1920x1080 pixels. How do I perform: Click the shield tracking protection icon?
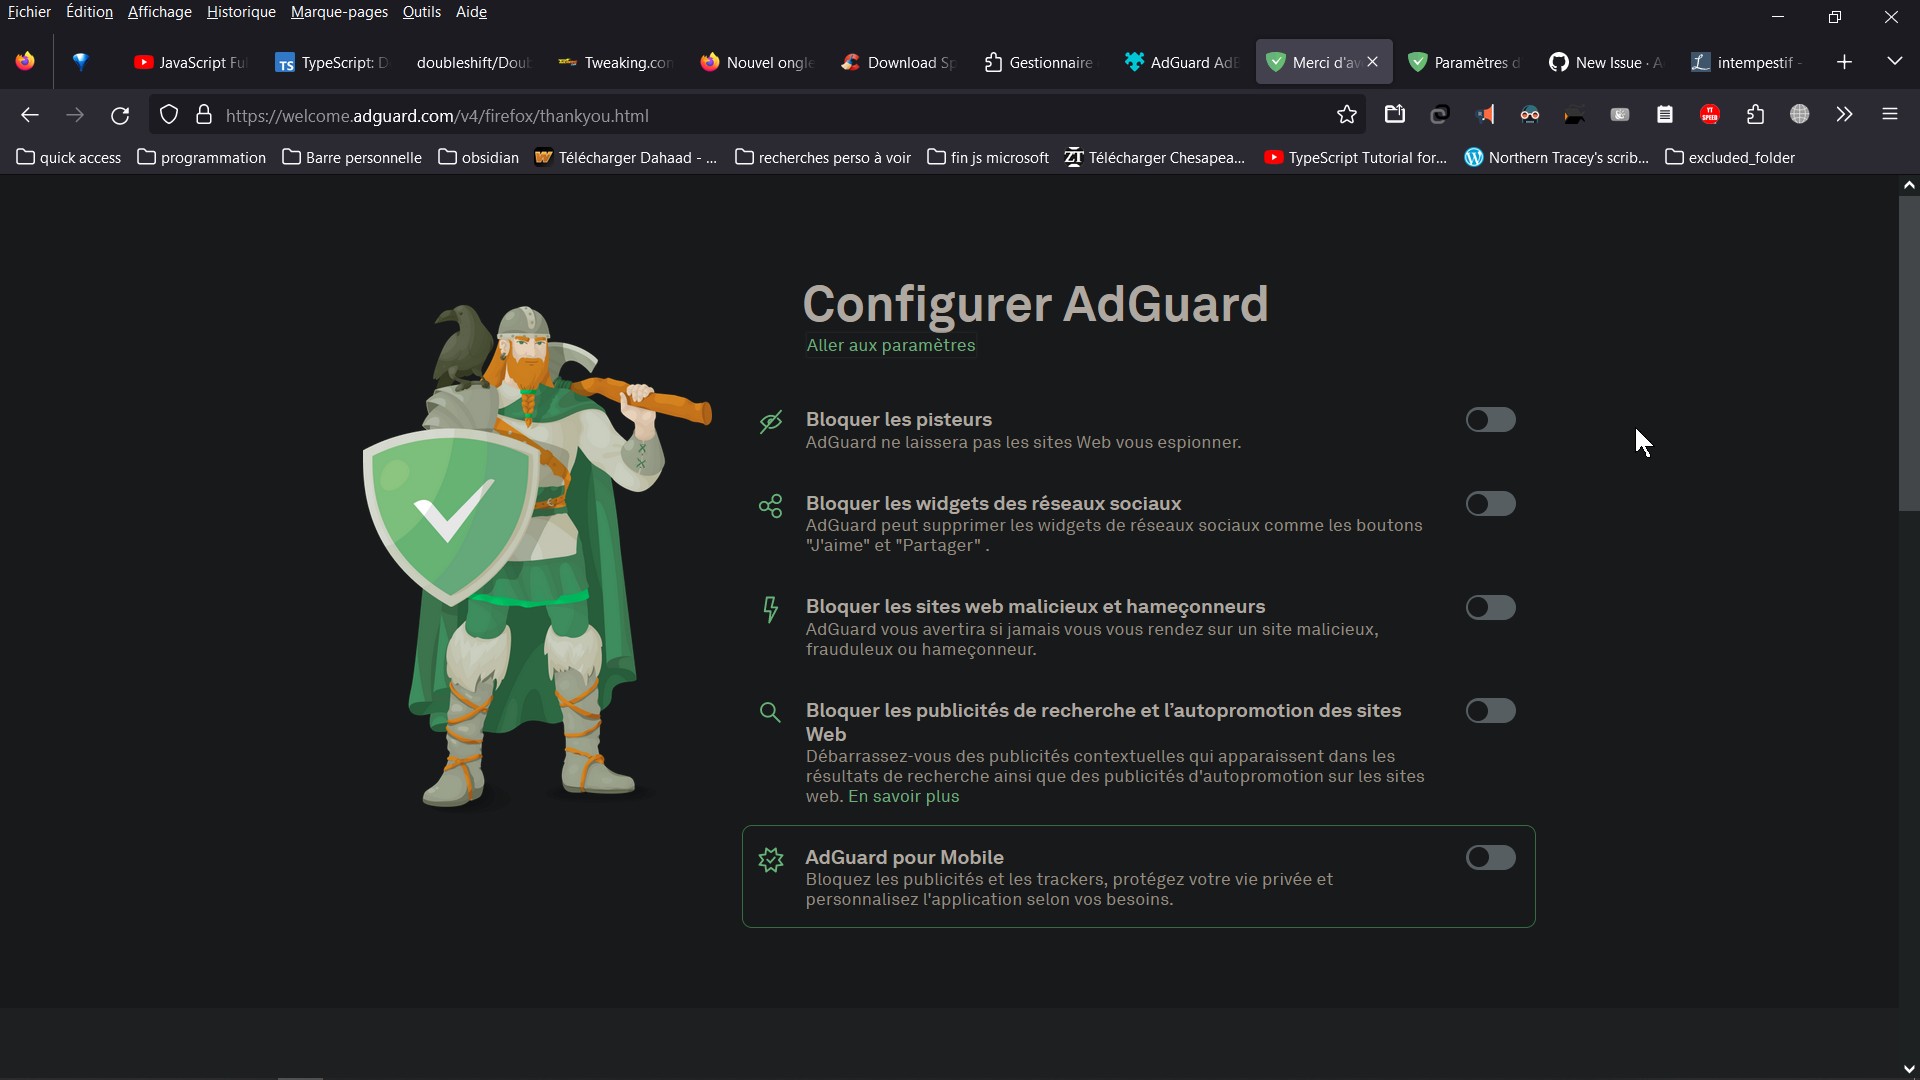click(168, 114)
